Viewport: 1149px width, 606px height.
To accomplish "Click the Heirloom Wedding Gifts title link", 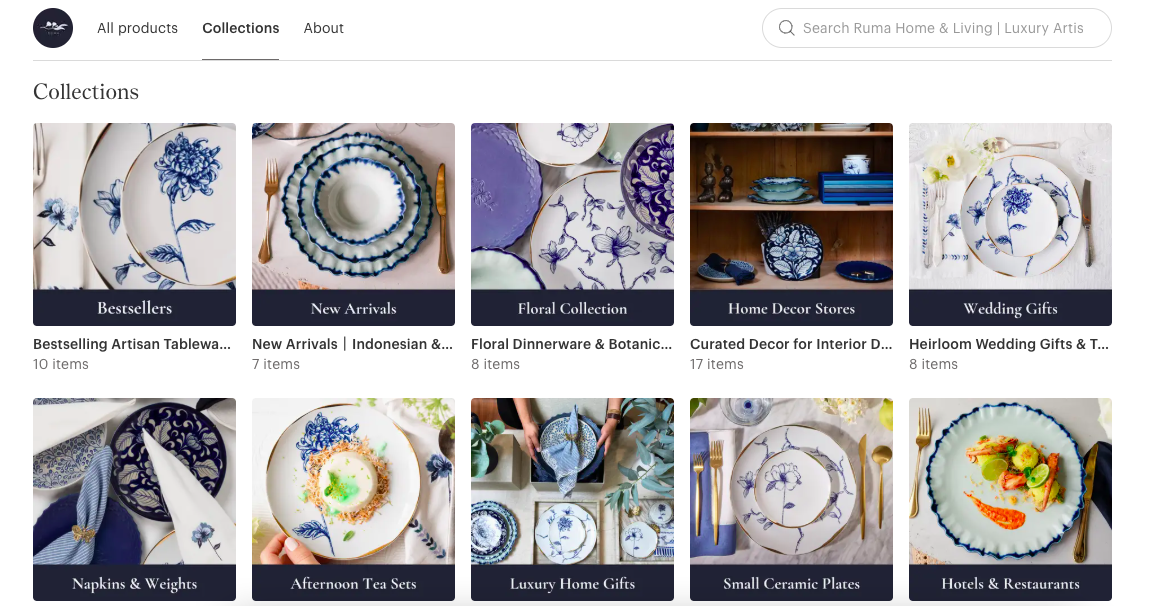I will pyautogui.click(x=1009, y=344).
